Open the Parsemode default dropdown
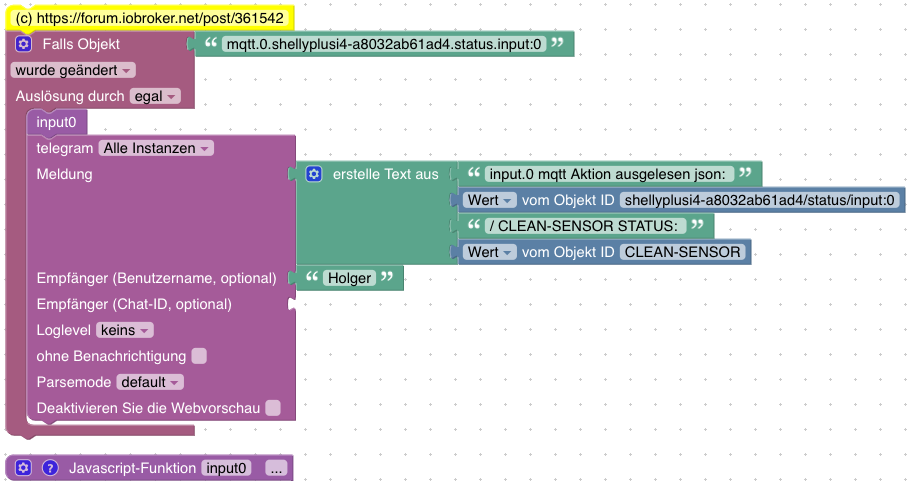Screen dimensions: 917x486 pyautogui.click(x=150, y=382)
